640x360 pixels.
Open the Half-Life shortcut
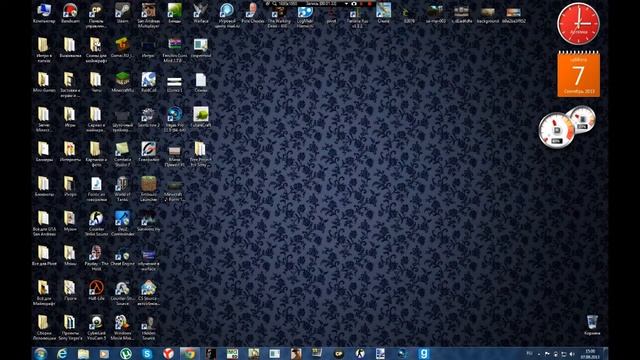click(96, 291)
